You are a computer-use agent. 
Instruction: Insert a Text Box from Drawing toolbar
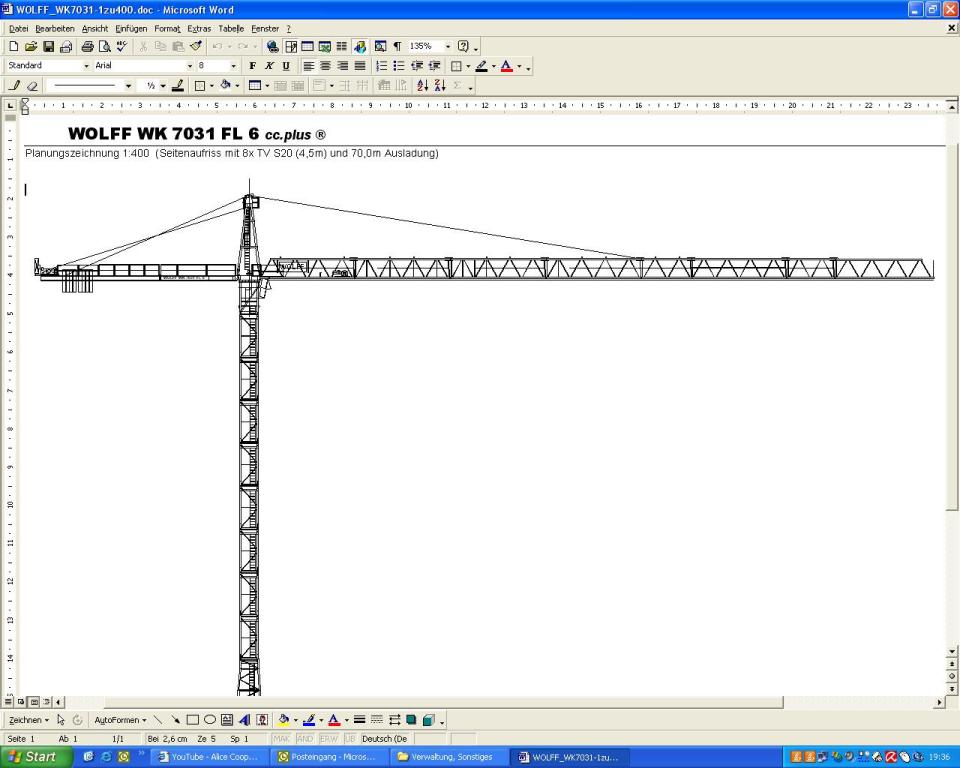click(x=227, y=720)
